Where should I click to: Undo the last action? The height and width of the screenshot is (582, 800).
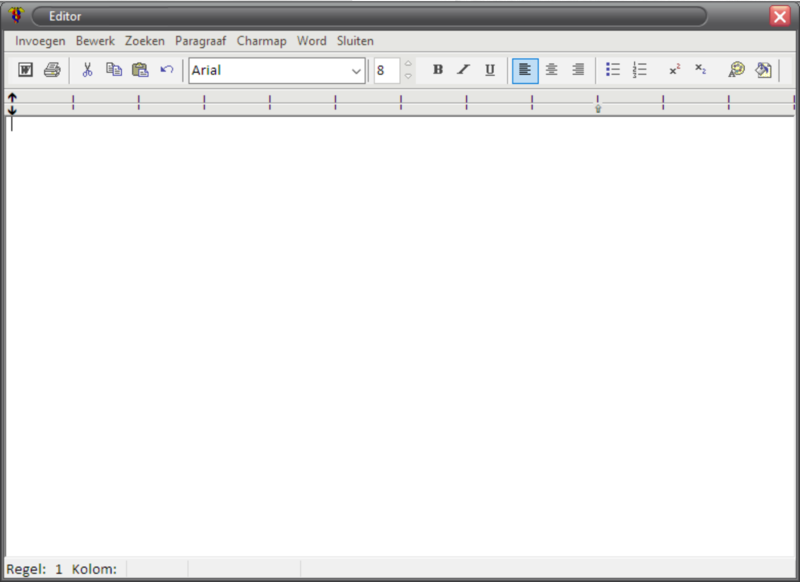pos(167,70)
